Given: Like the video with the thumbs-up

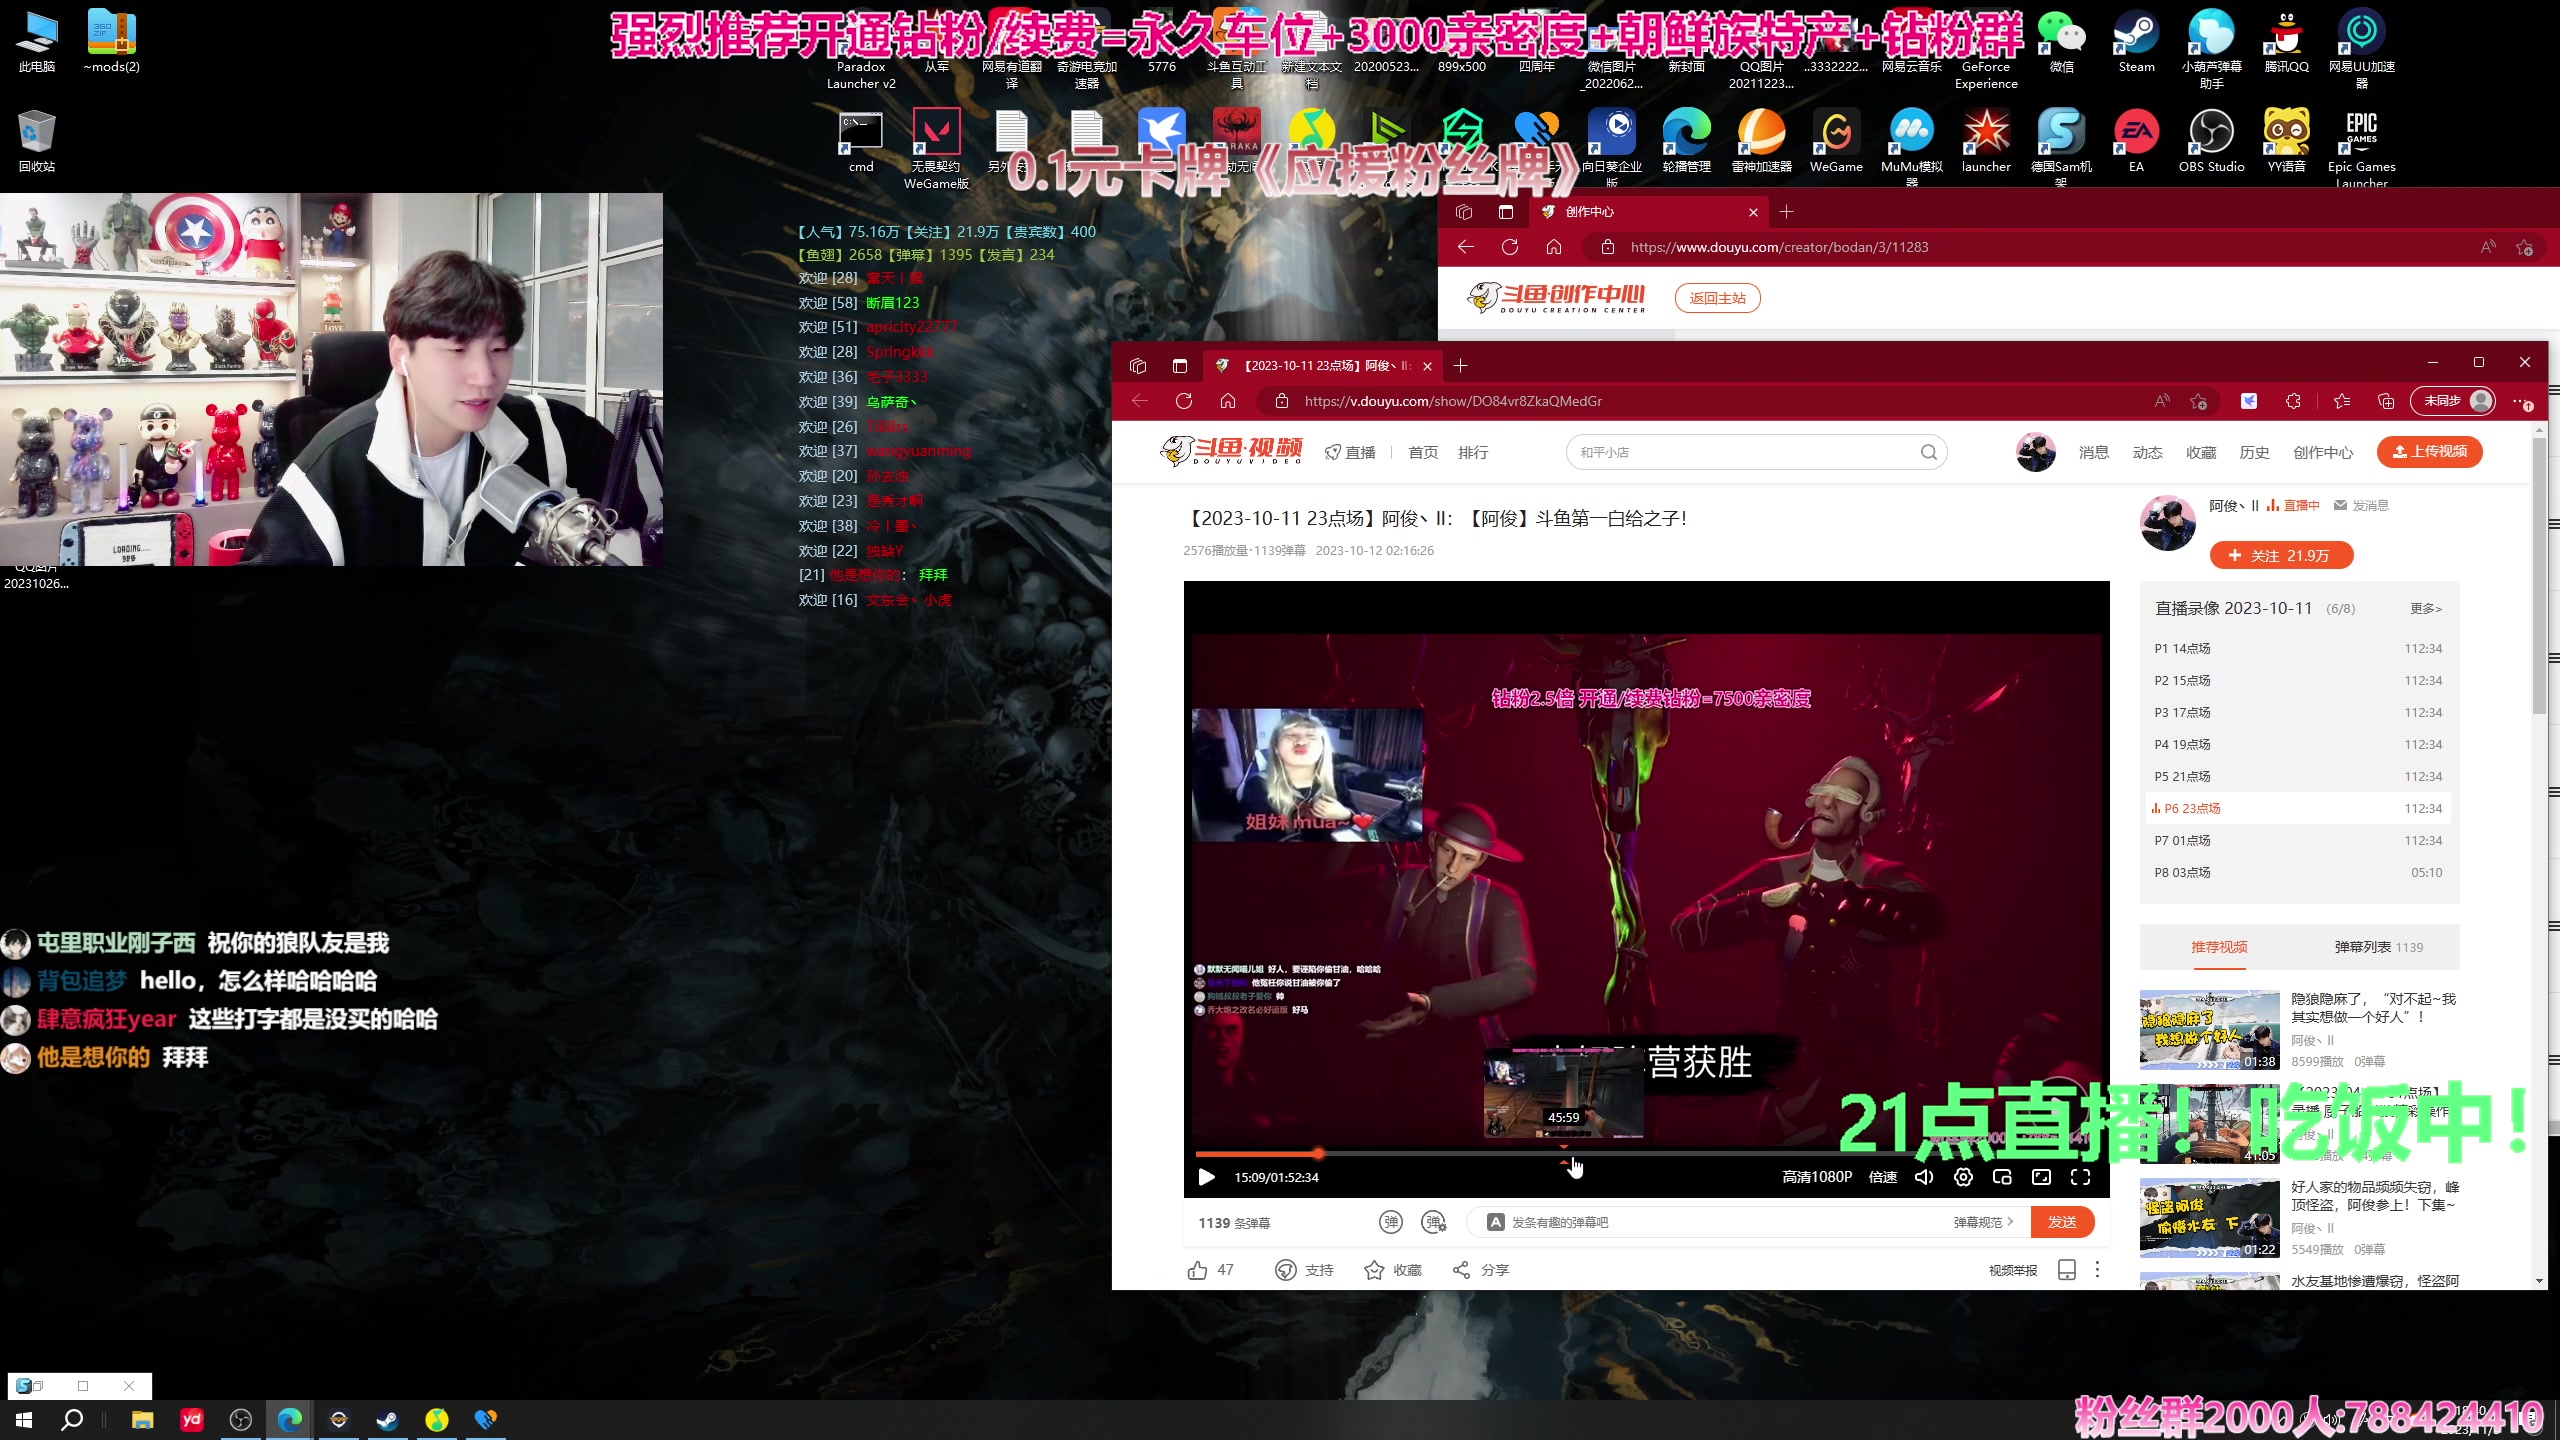Looking at the screenshot, I should tap(1198, 1270).
